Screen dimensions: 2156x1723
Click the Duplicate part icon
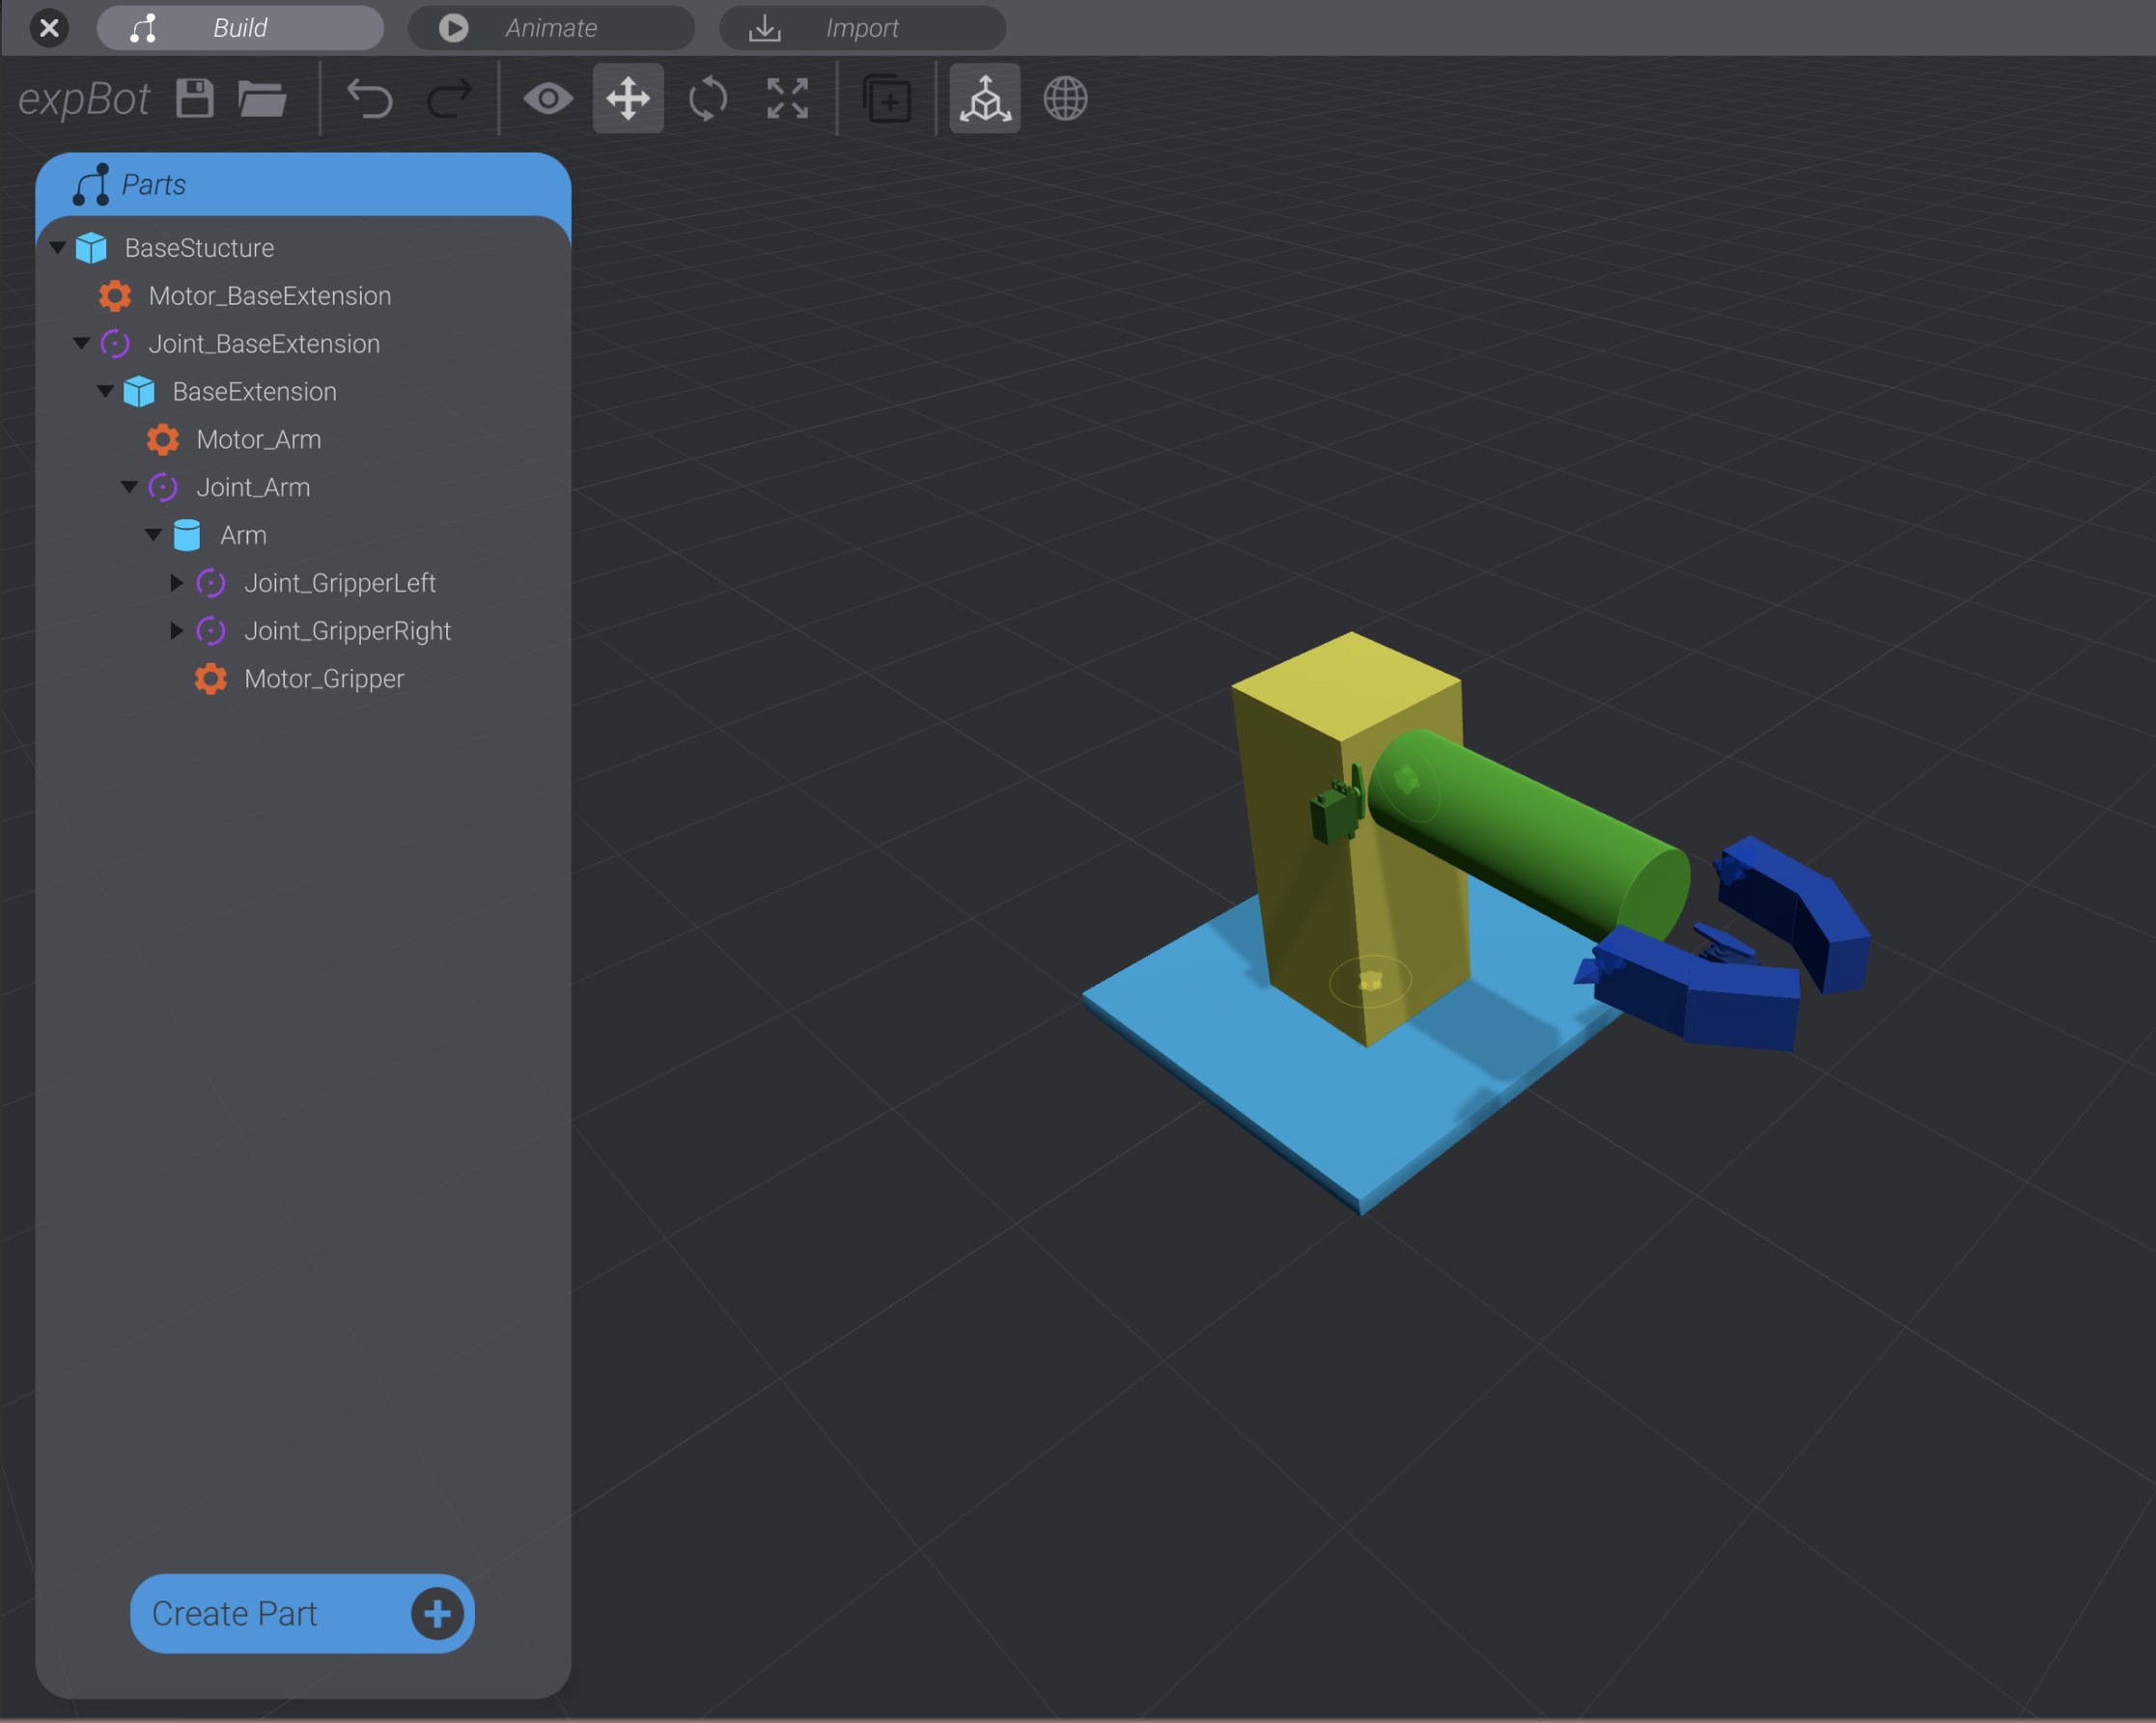(x=886, y=98)
